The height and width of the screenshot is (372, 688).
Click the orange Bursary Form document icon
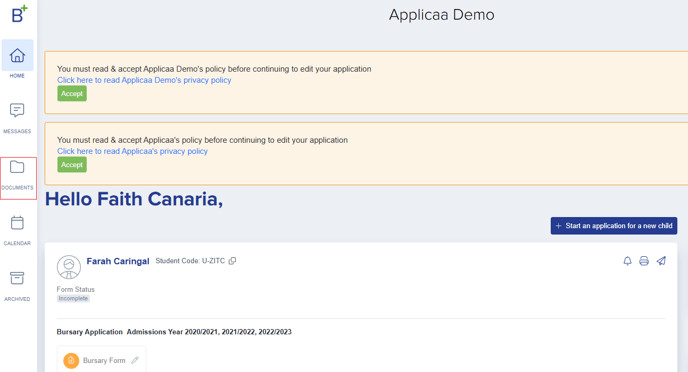(x=71, y=361)
